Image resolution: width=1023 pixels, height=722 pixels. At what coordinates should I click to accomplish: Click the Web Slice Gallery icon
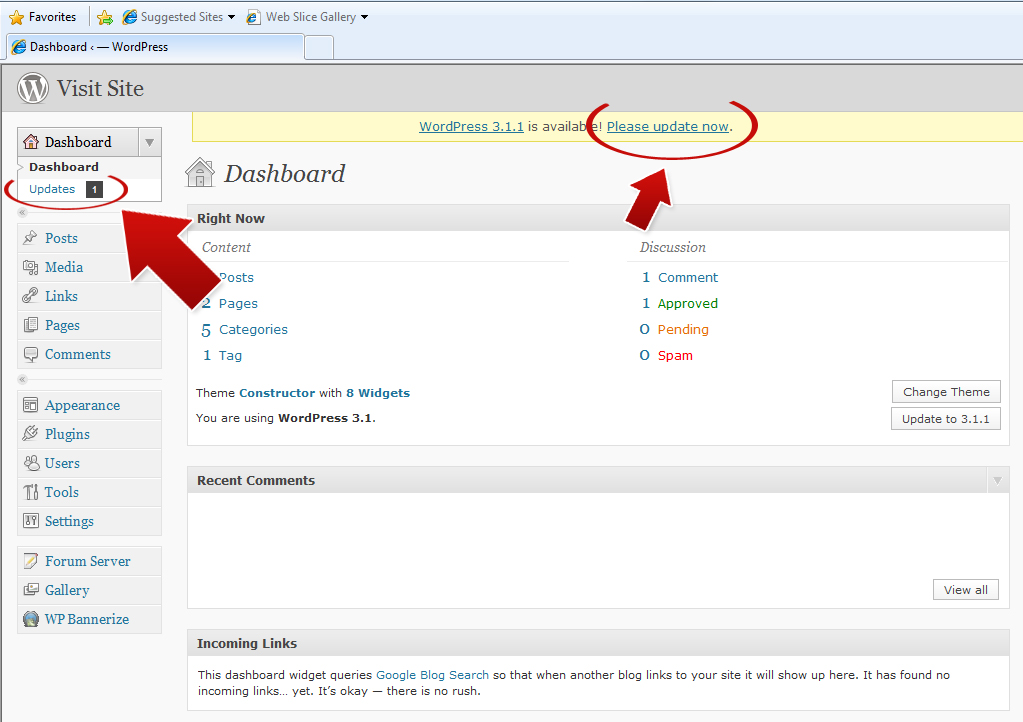[253, 17]
